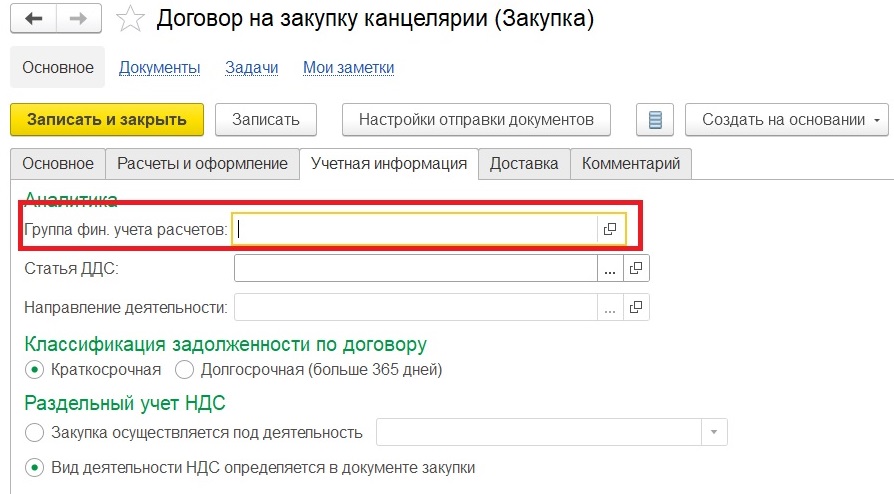This screenshot has height=494, width=894.
Task: Click the Группа фин. учета расчетов label
Action: click(125, 229)
